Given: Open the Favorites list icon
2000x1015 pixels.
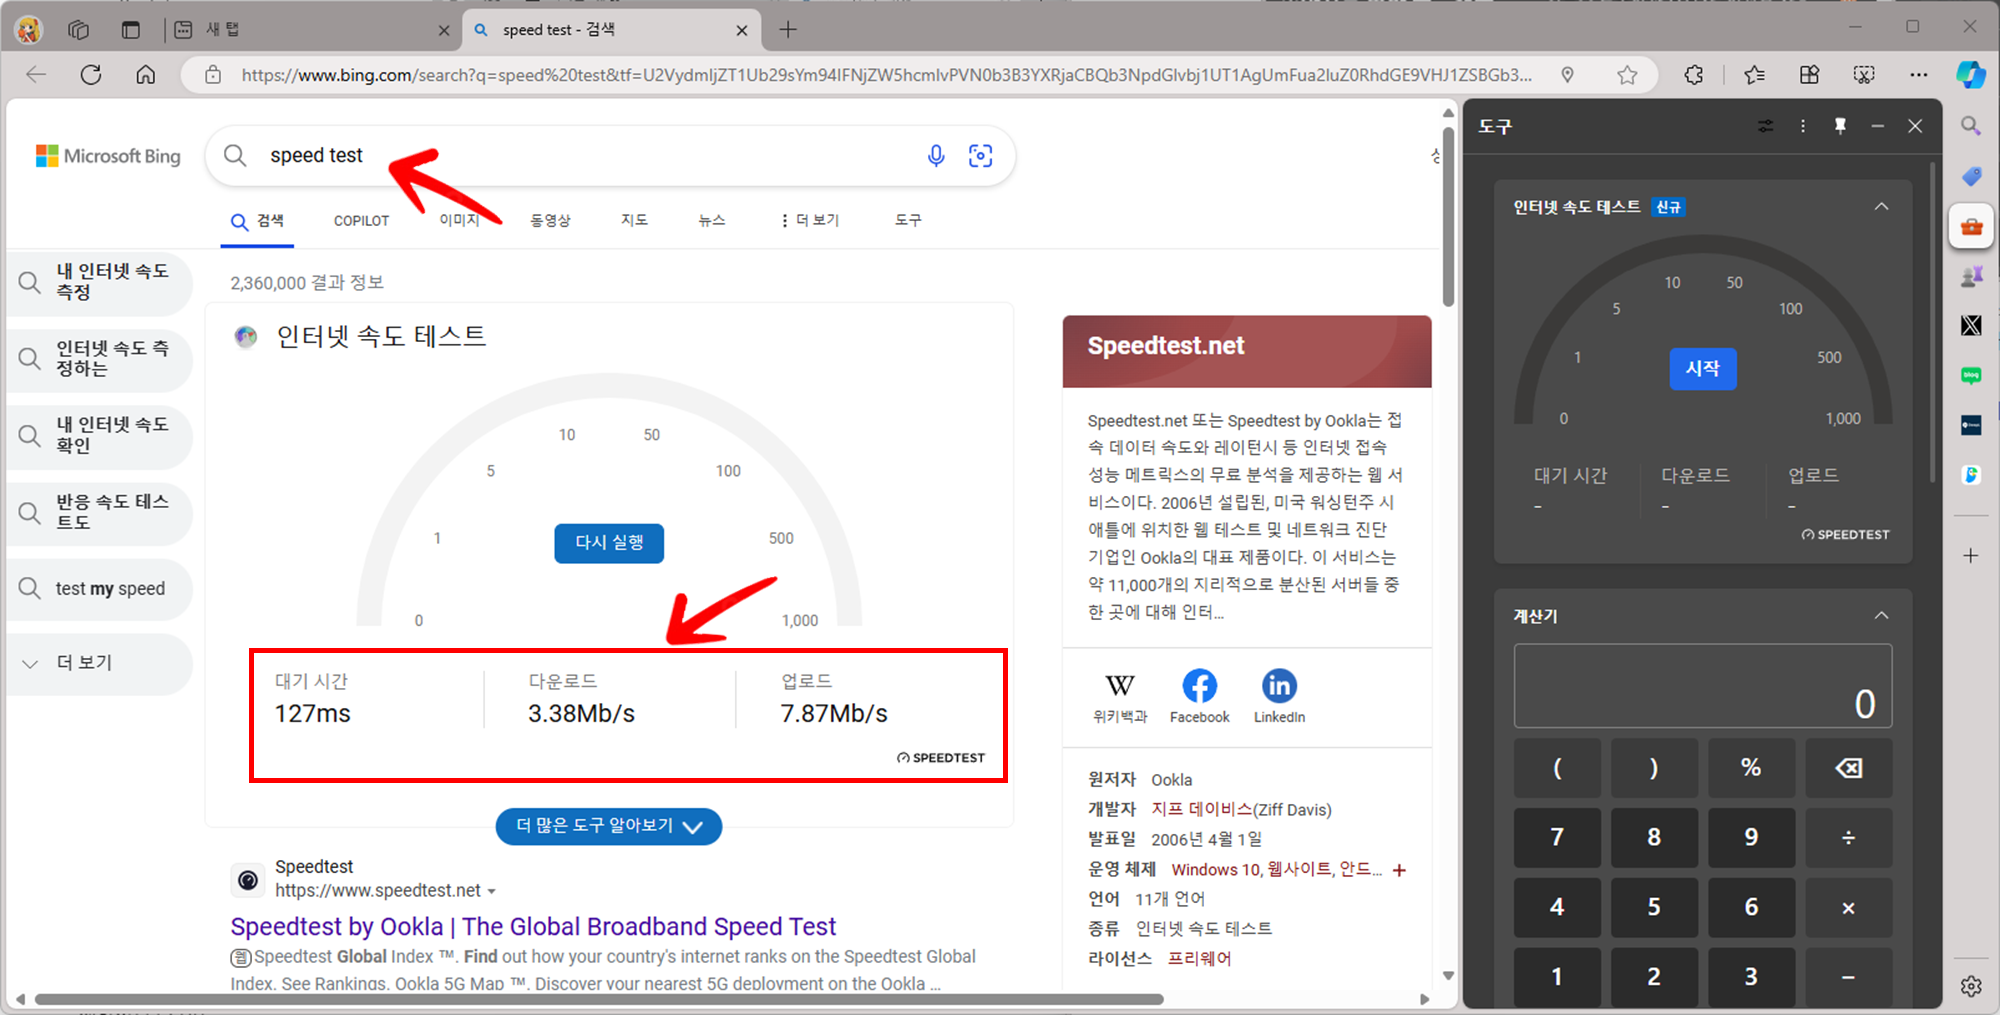Looking at the screenshot, I should coord(1754,75).
